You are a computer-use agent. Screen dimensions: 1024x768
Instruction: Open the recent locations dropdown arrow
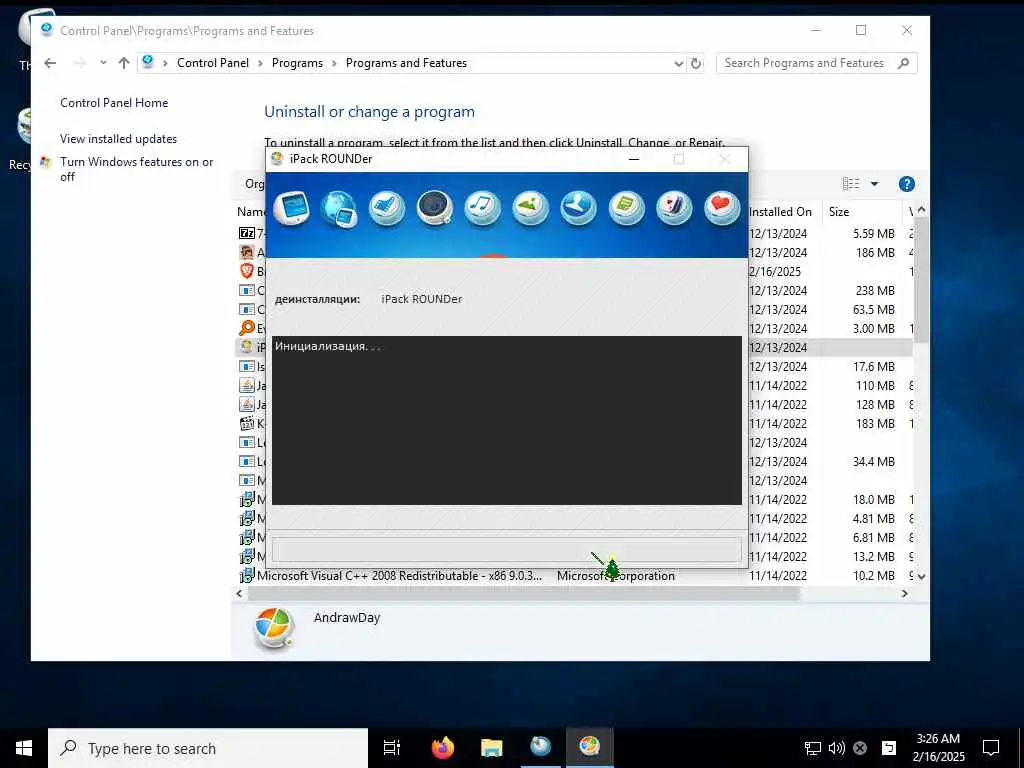pyautogui.click(x=103, y=63)
